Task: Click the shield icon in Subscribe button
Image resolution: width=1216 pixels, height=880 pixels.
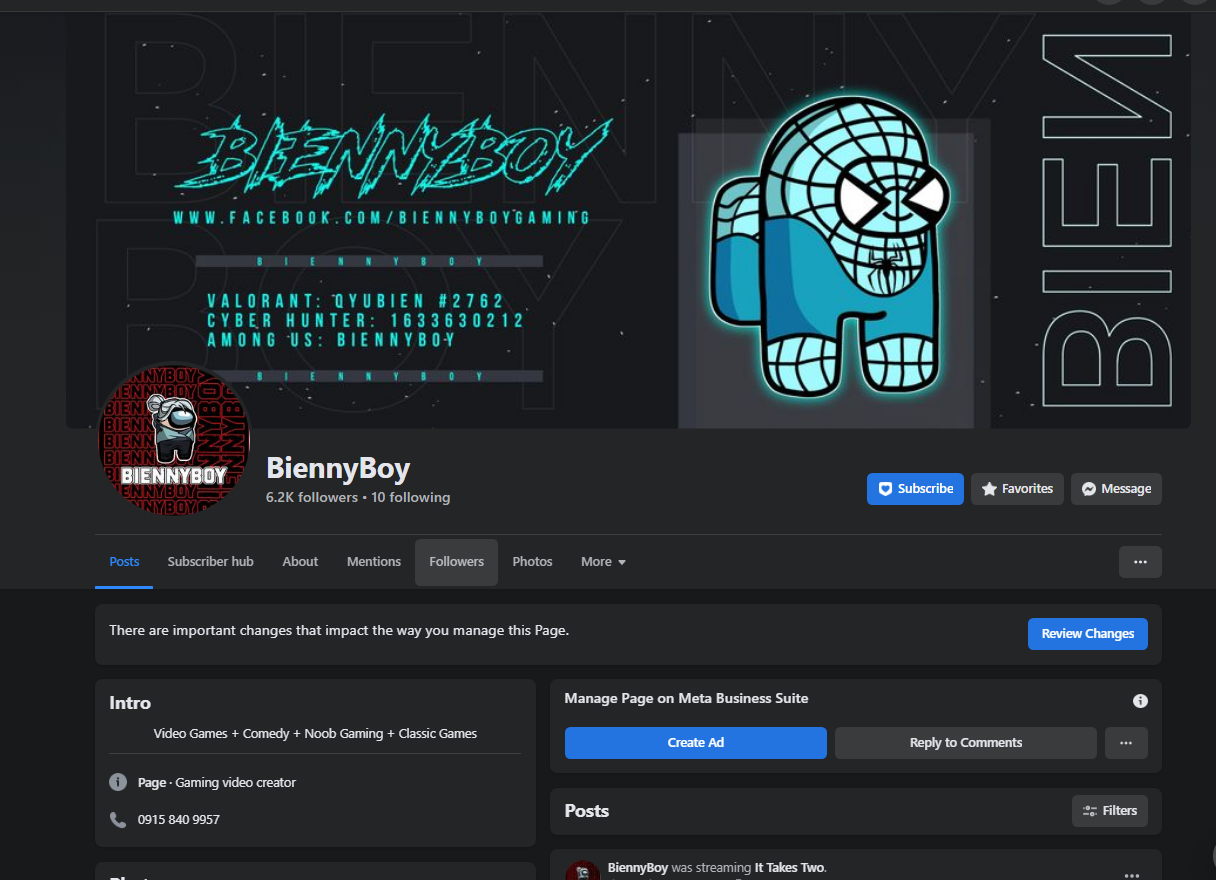Action: coord(885,489)
